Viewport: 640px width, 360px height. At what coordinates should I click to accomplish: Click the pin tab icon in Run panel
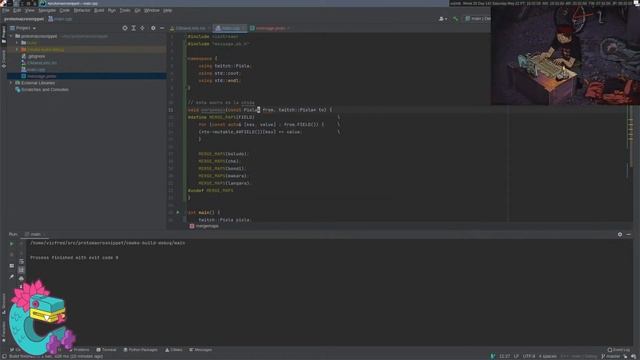click(11, 277)
